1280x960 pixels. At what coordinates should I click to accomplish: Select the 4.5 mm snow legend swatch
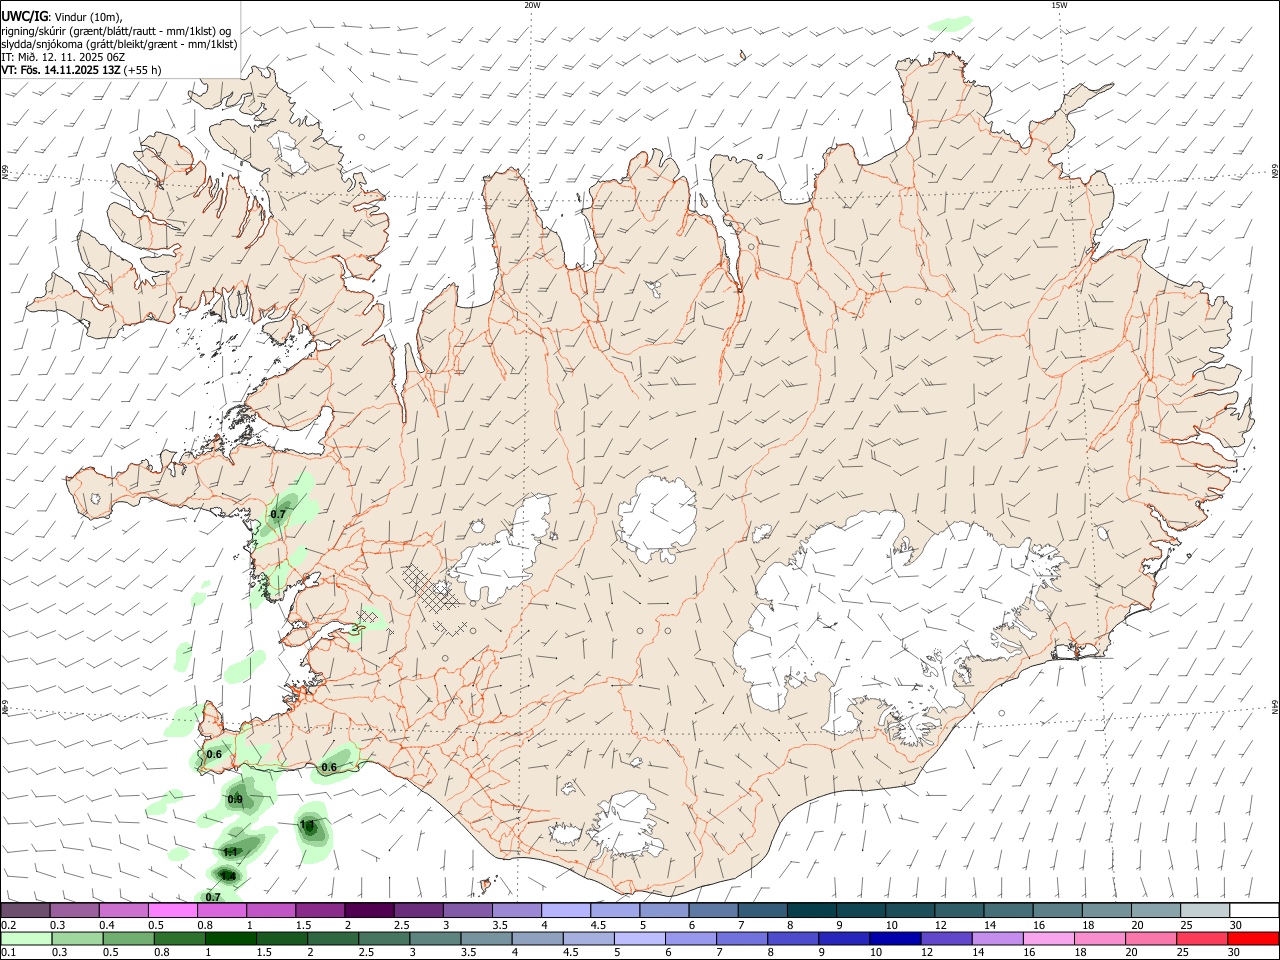pos(613,910)
